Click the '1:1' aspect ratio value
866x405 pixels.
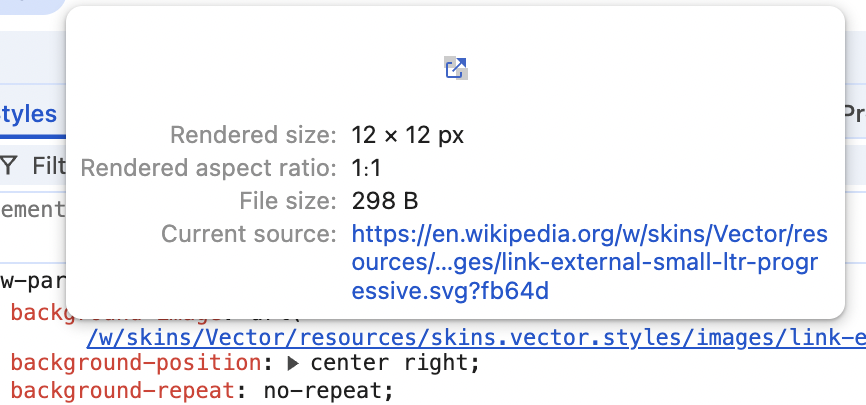tap(366, 168)
